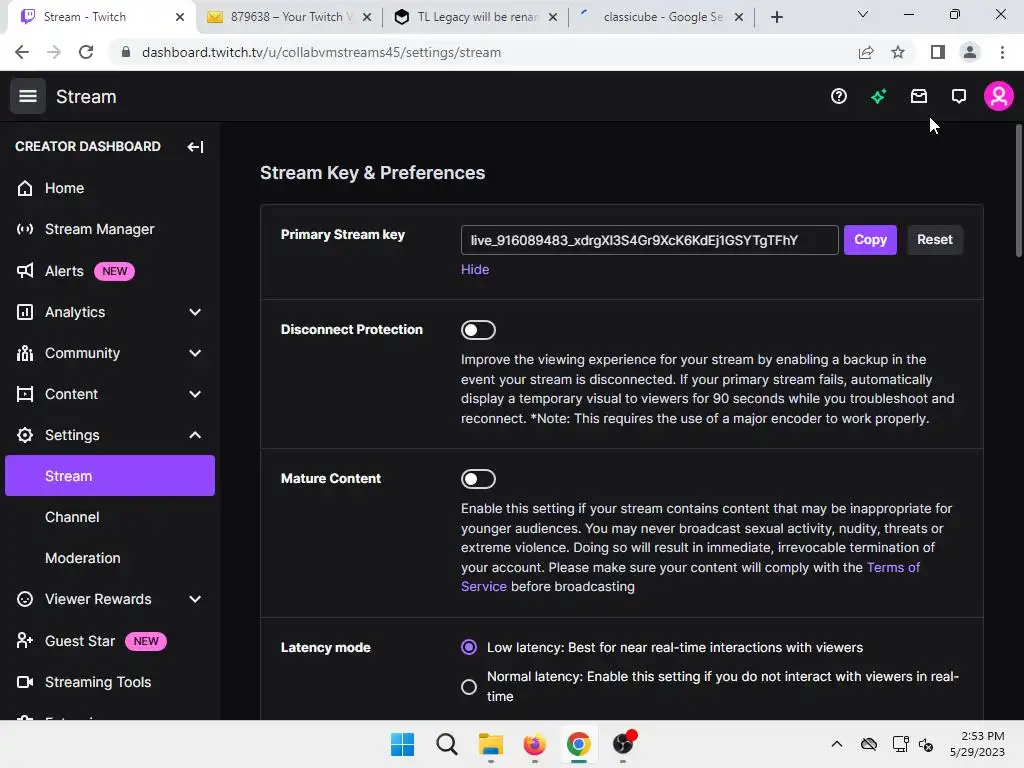Open a new browser tab
The width and height of the screenshot is (1024, 768).
776,17
